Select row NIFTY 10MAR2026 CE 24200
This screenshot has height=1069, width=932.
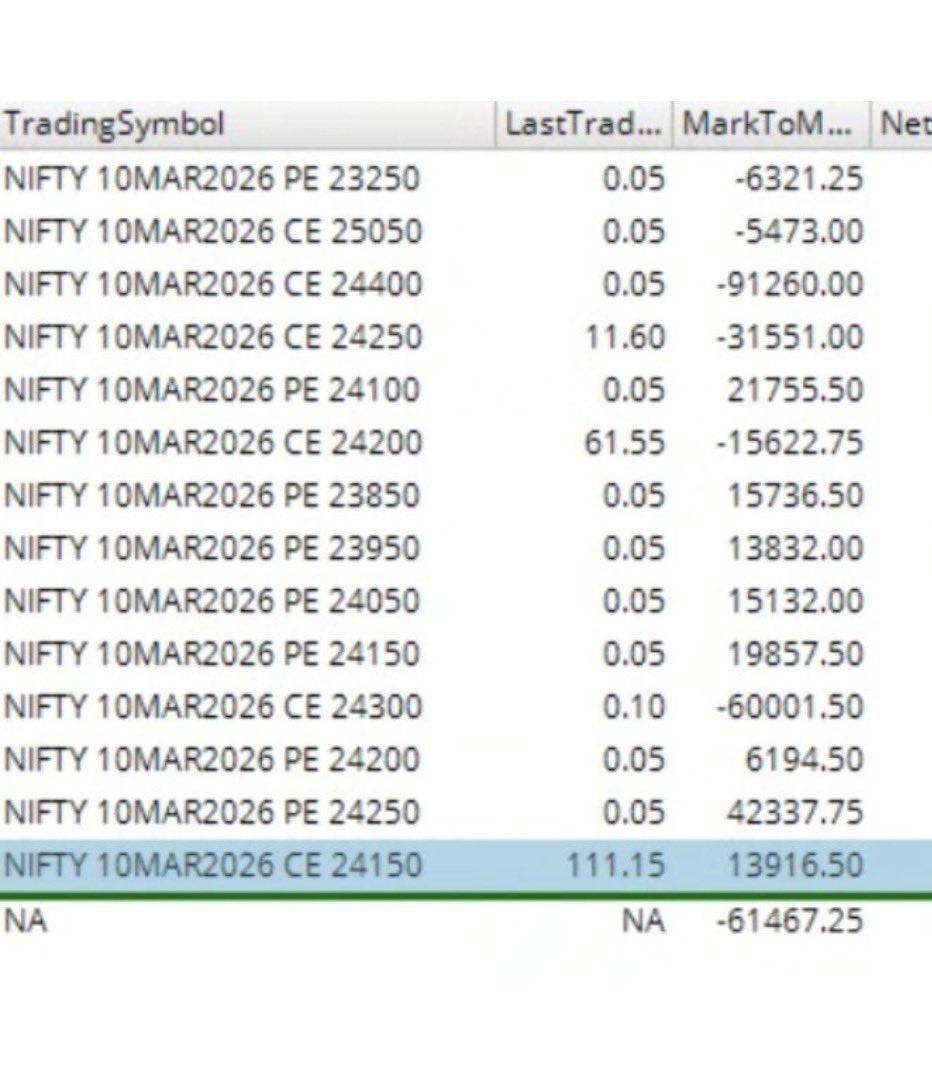[x=466, y=443]
